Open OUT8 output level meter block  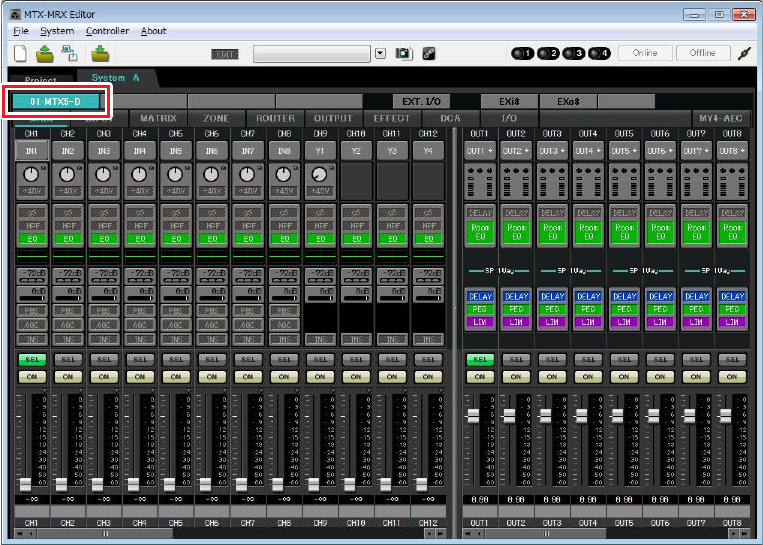(732, 182)
